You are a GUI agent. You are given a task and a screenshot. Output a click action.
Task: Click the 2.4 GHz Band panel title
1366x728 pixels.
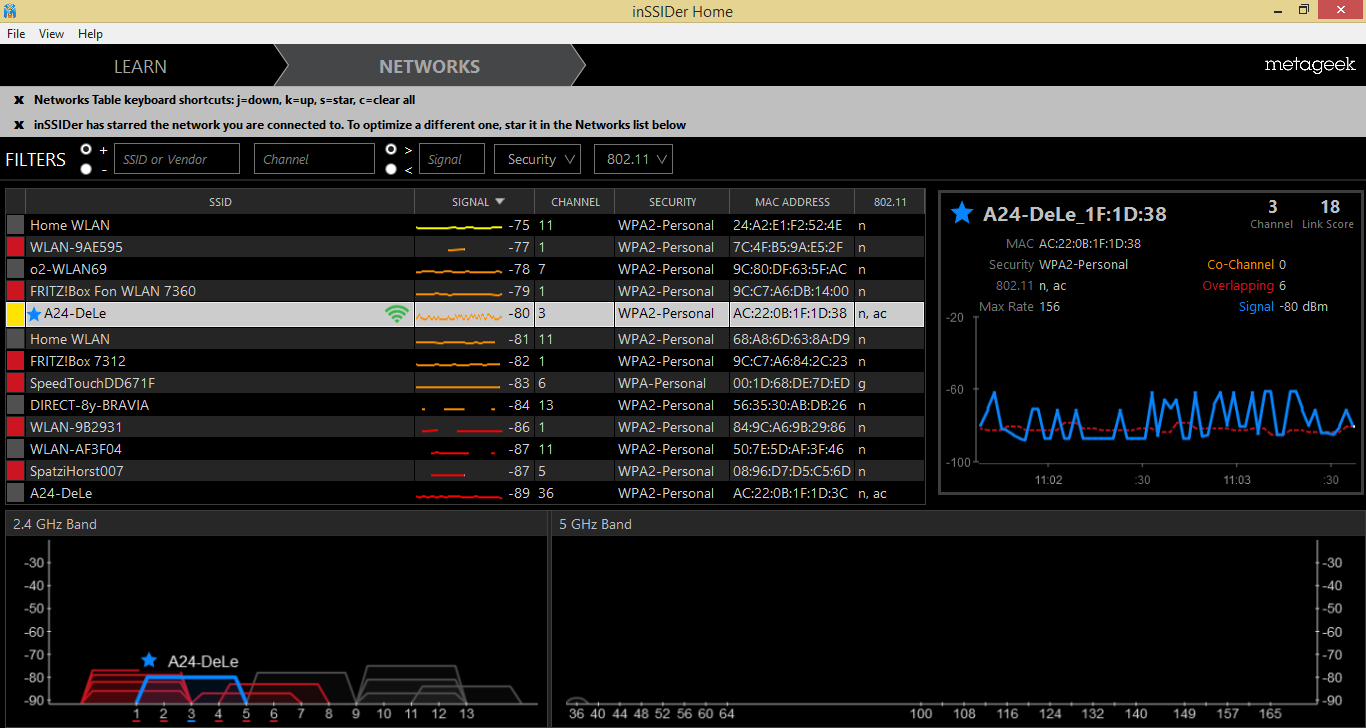pos(55,524)
